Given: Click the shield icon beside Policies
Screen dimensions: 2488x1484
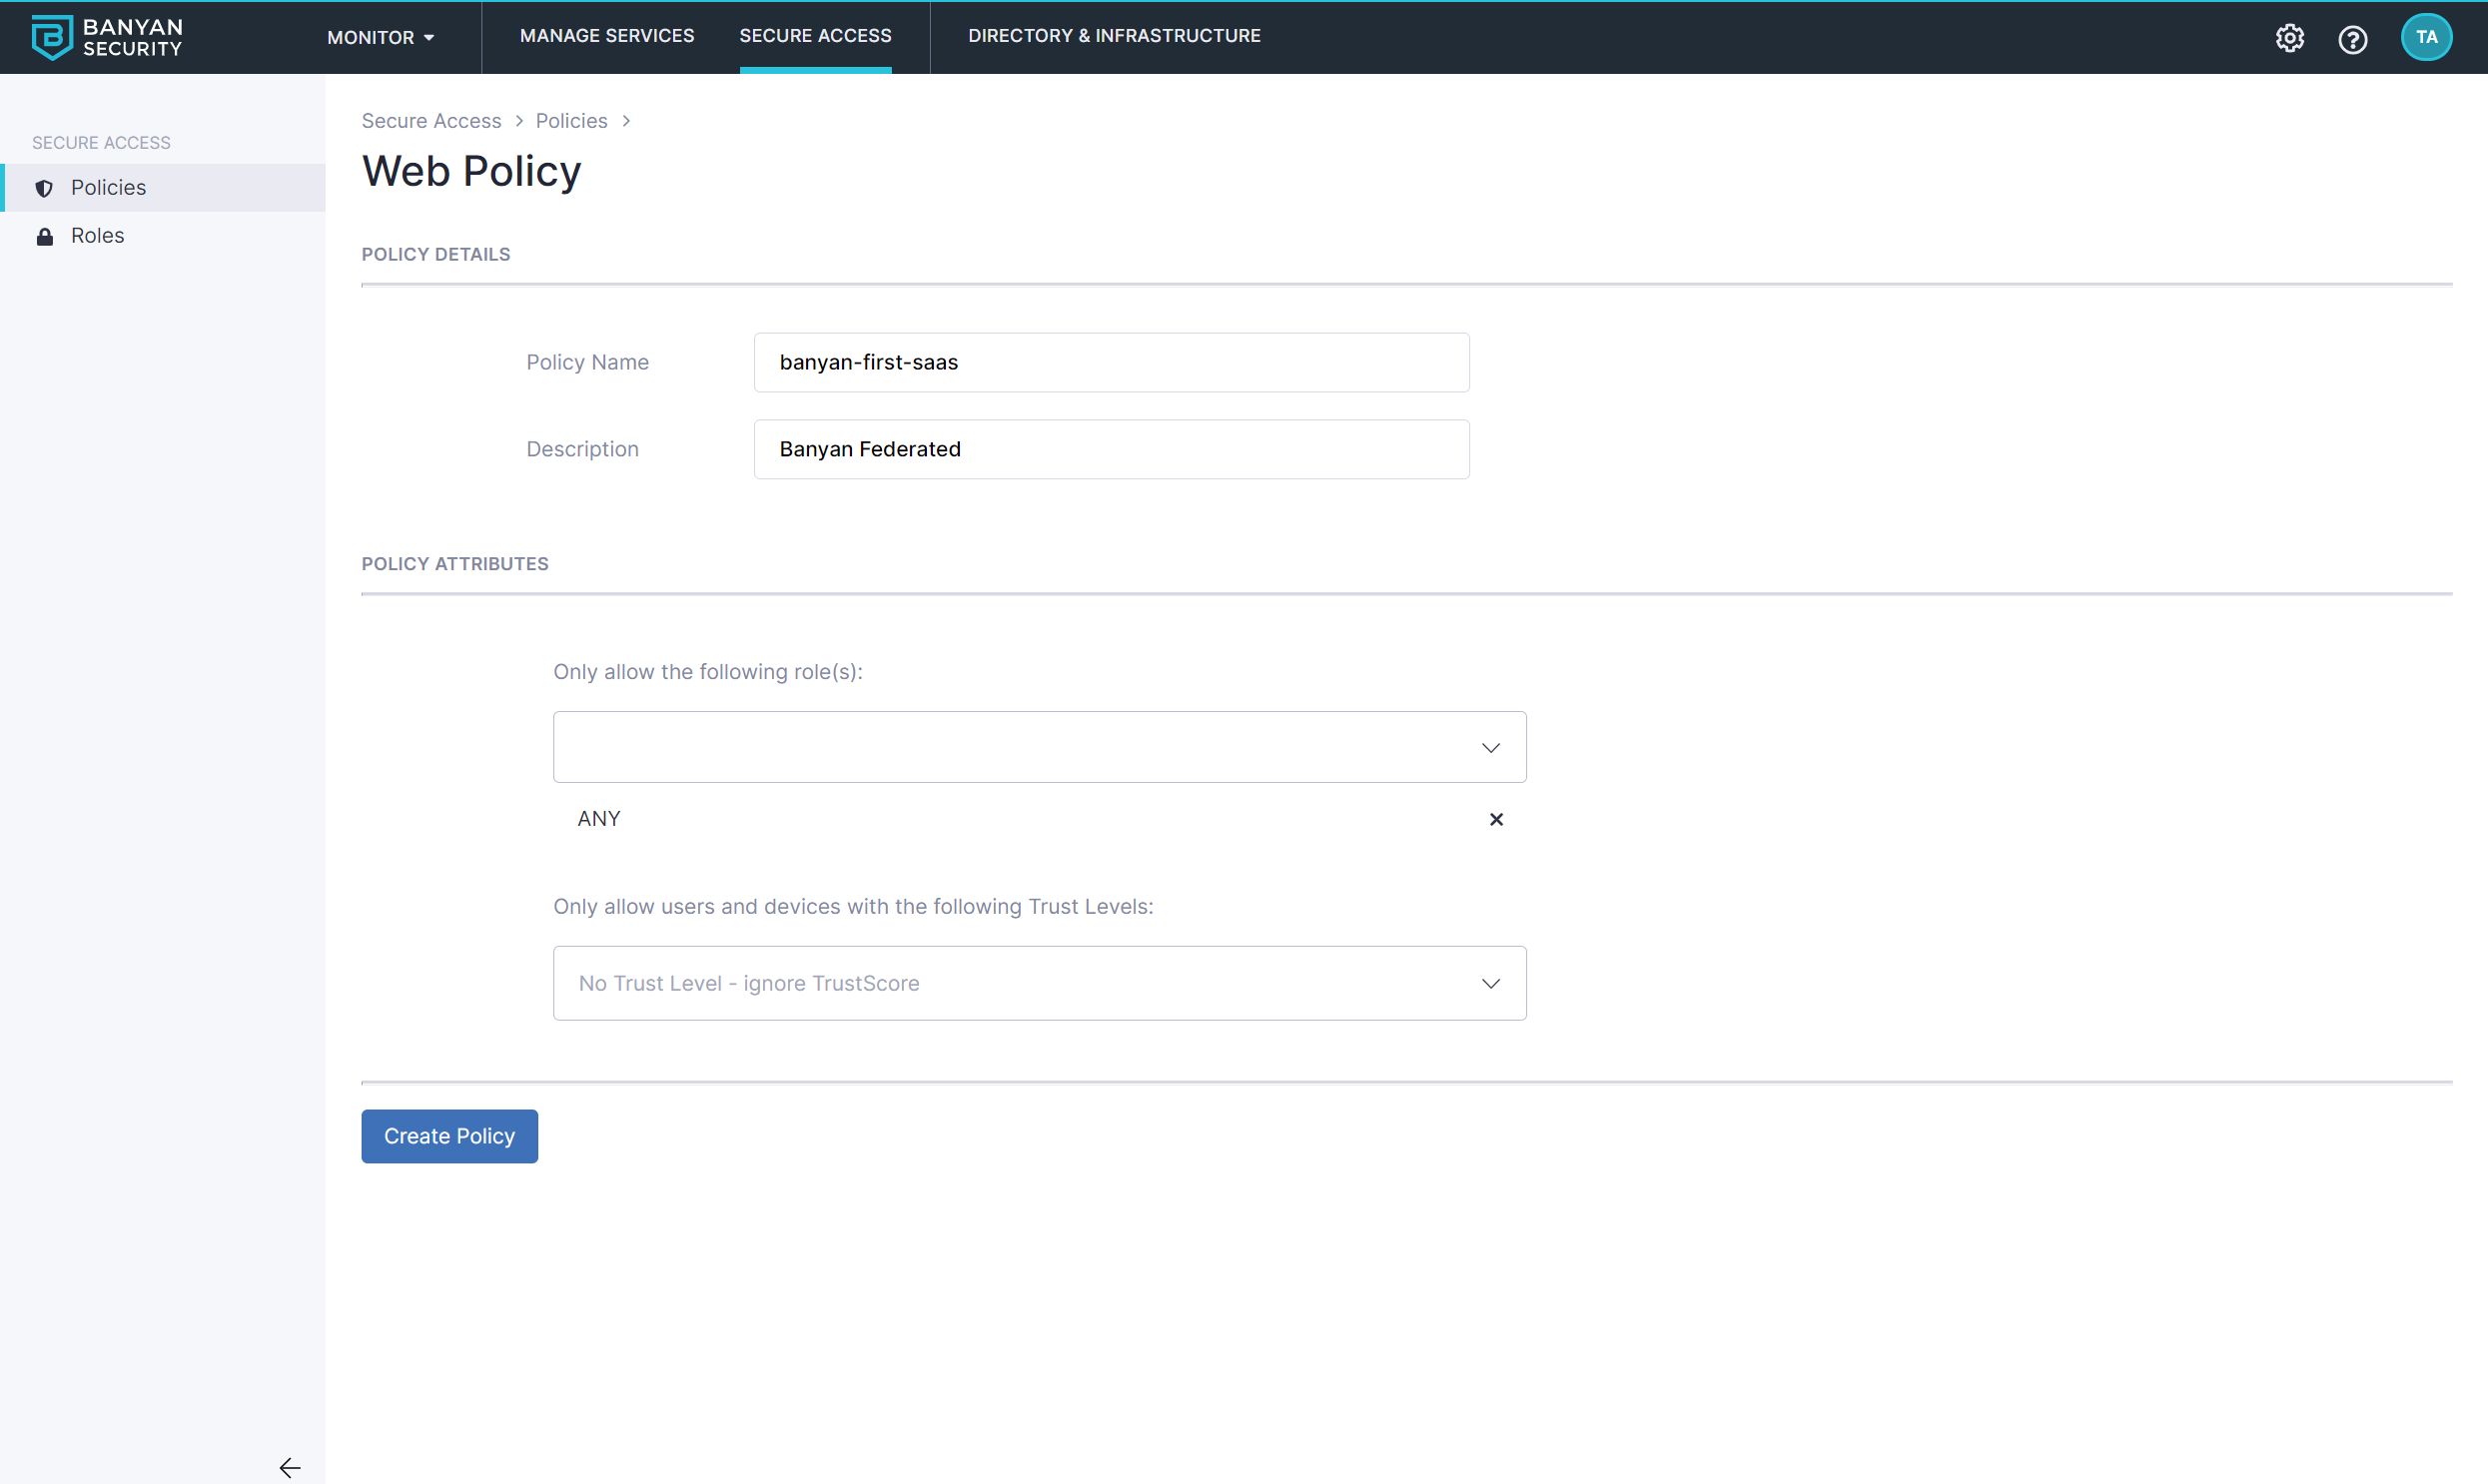Looking at the screenshot, I should 44,188.
